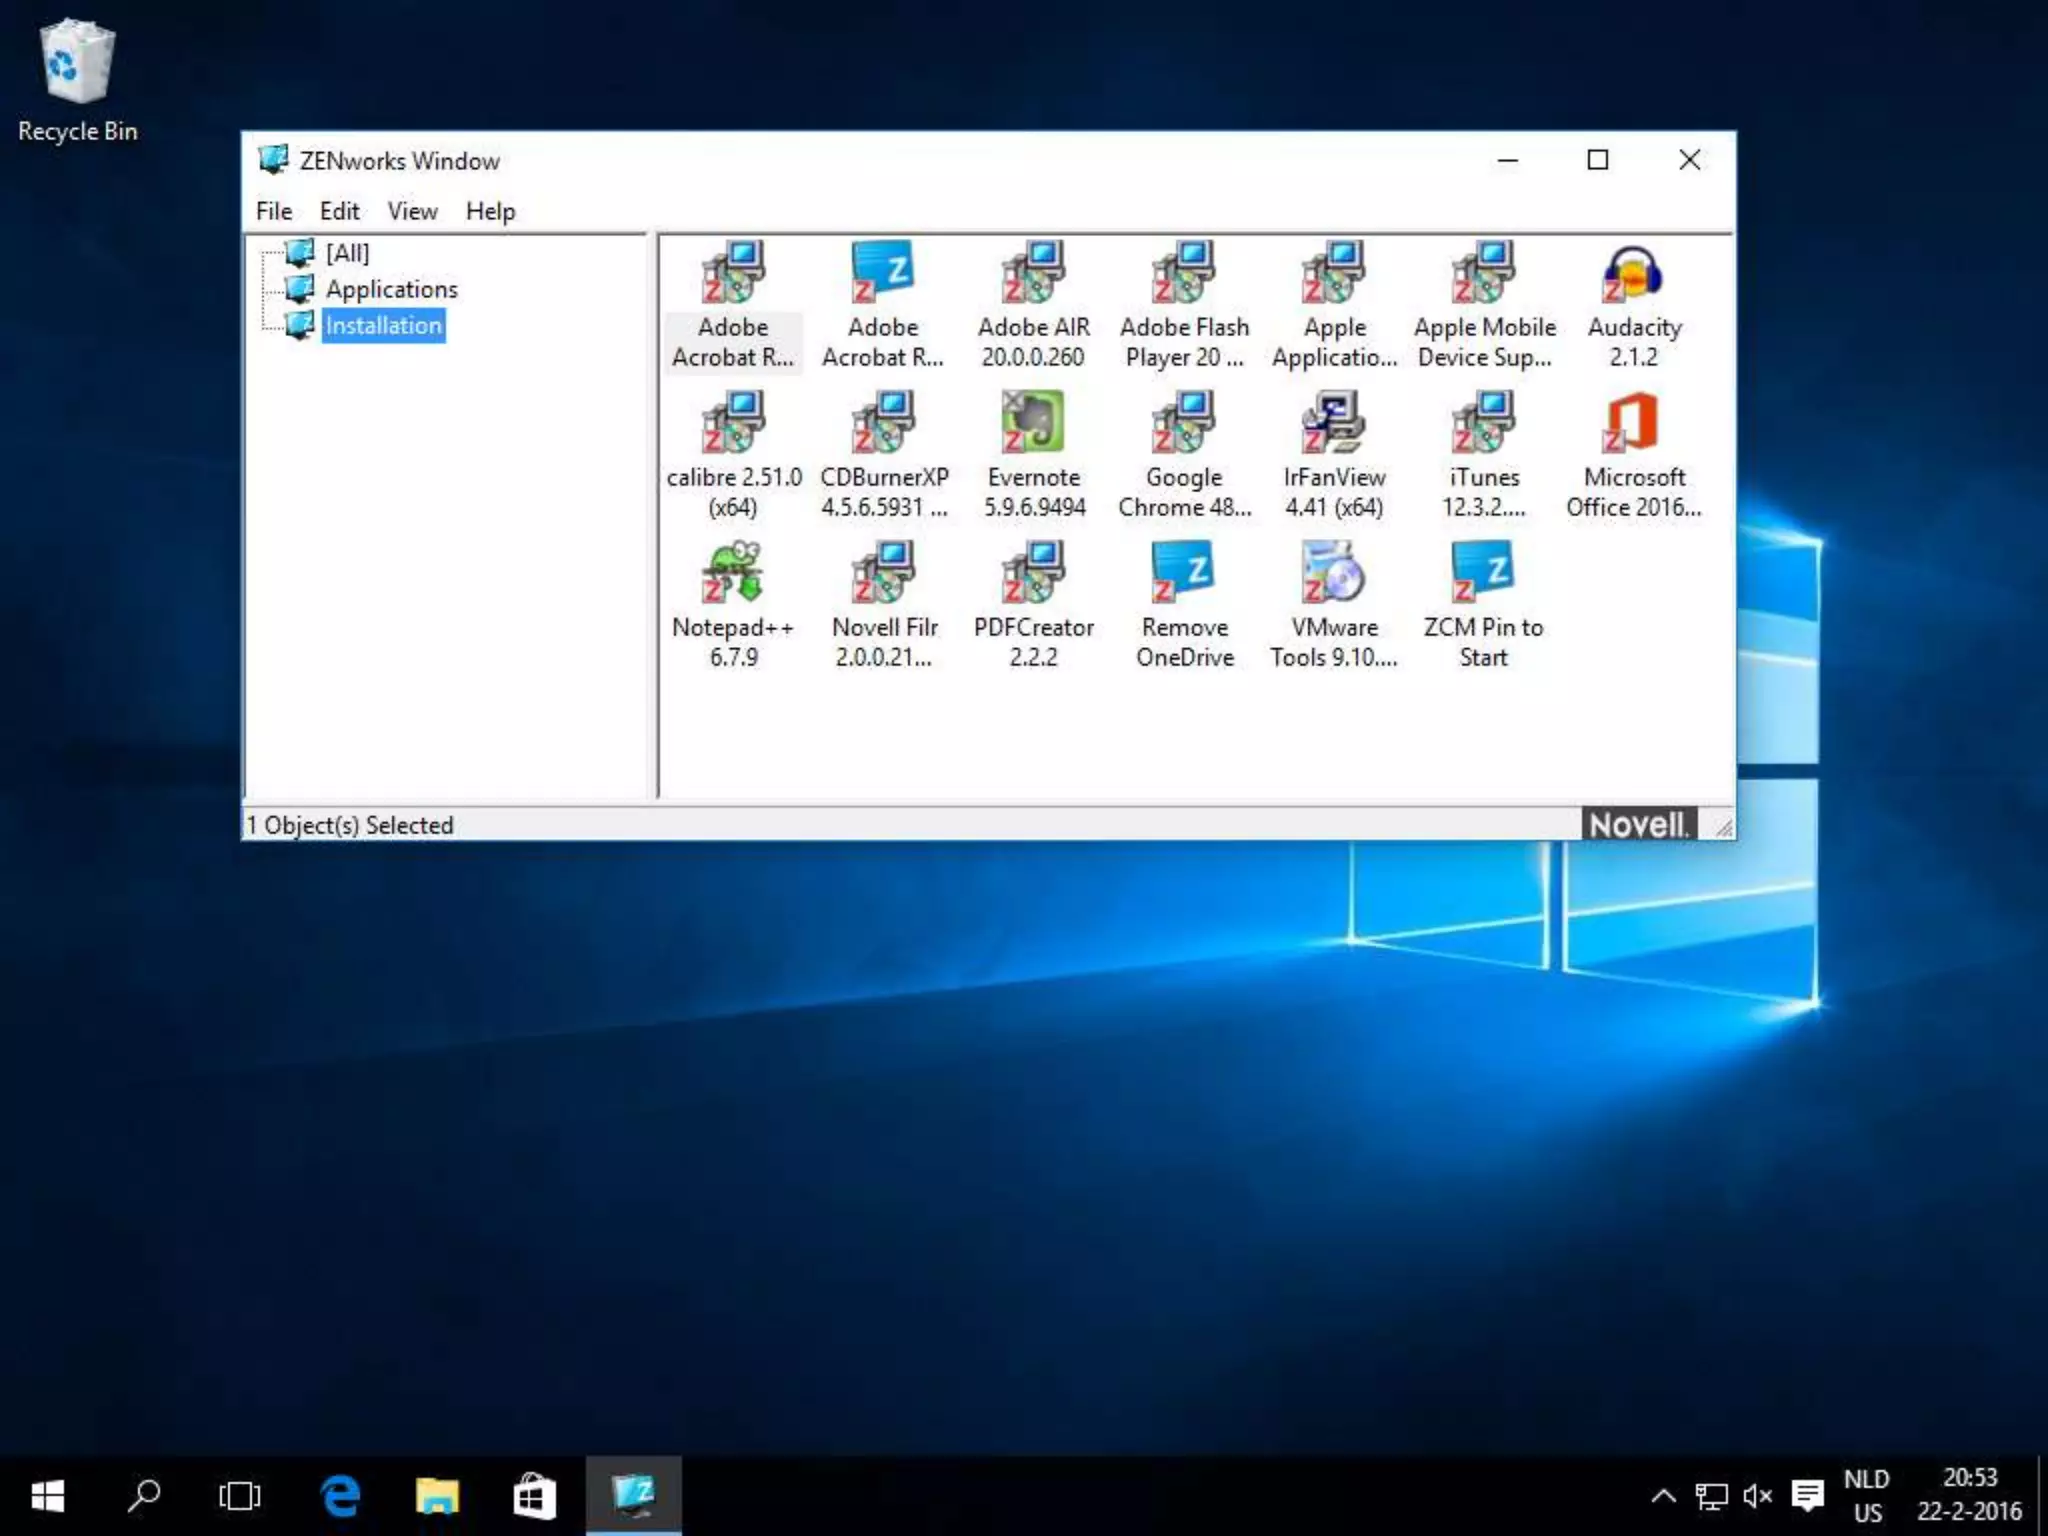Screen dimensions: 2048x1536
Task: Open Task View on taskbar
Action: [x=240, y=1496]
